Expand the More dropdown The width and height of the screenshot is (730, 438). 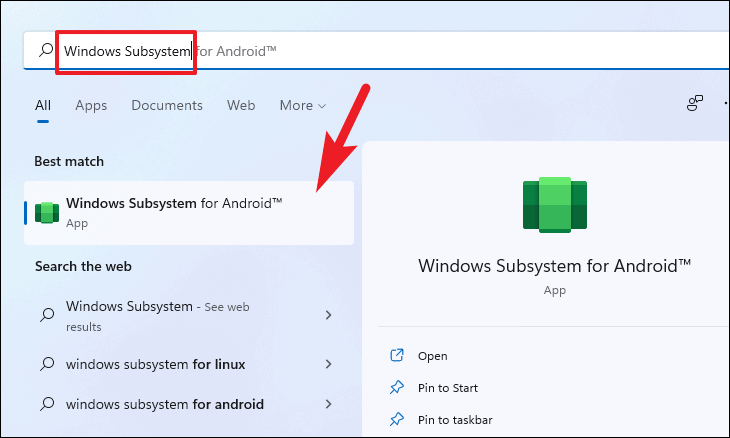[303, 106]
